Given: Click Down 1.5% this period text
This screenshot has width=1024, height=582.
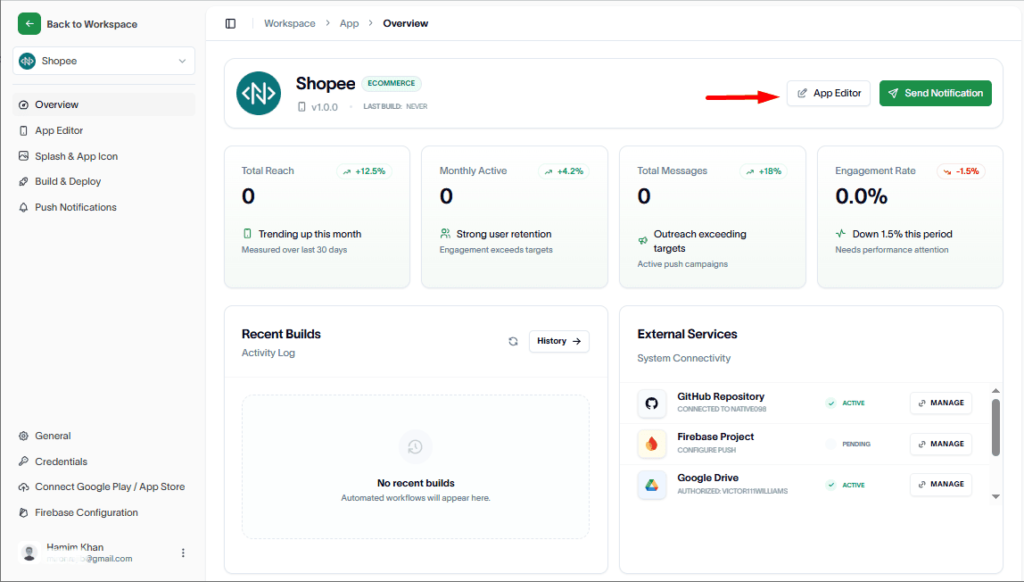Looking at the screenshot, I should pos(902,234).
